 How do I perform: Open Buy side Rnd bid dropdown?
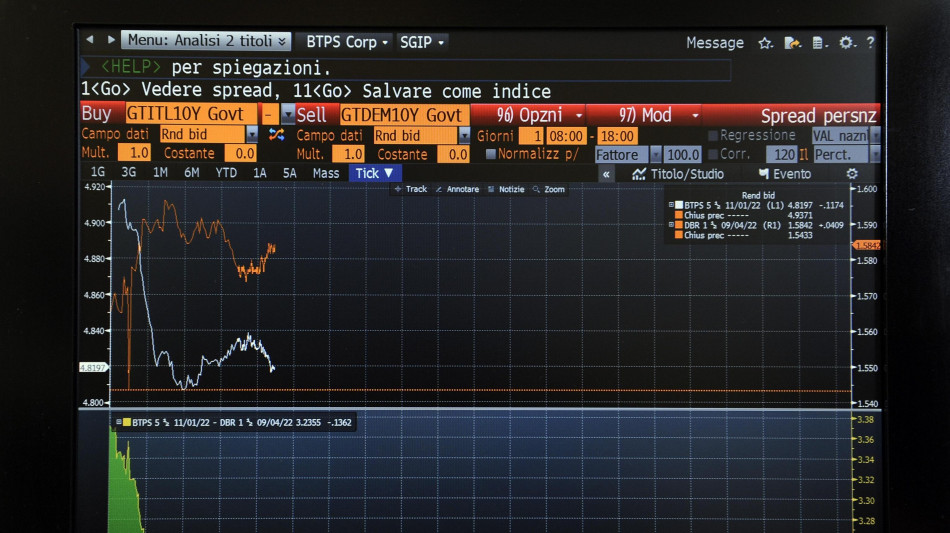coord(252,134)
